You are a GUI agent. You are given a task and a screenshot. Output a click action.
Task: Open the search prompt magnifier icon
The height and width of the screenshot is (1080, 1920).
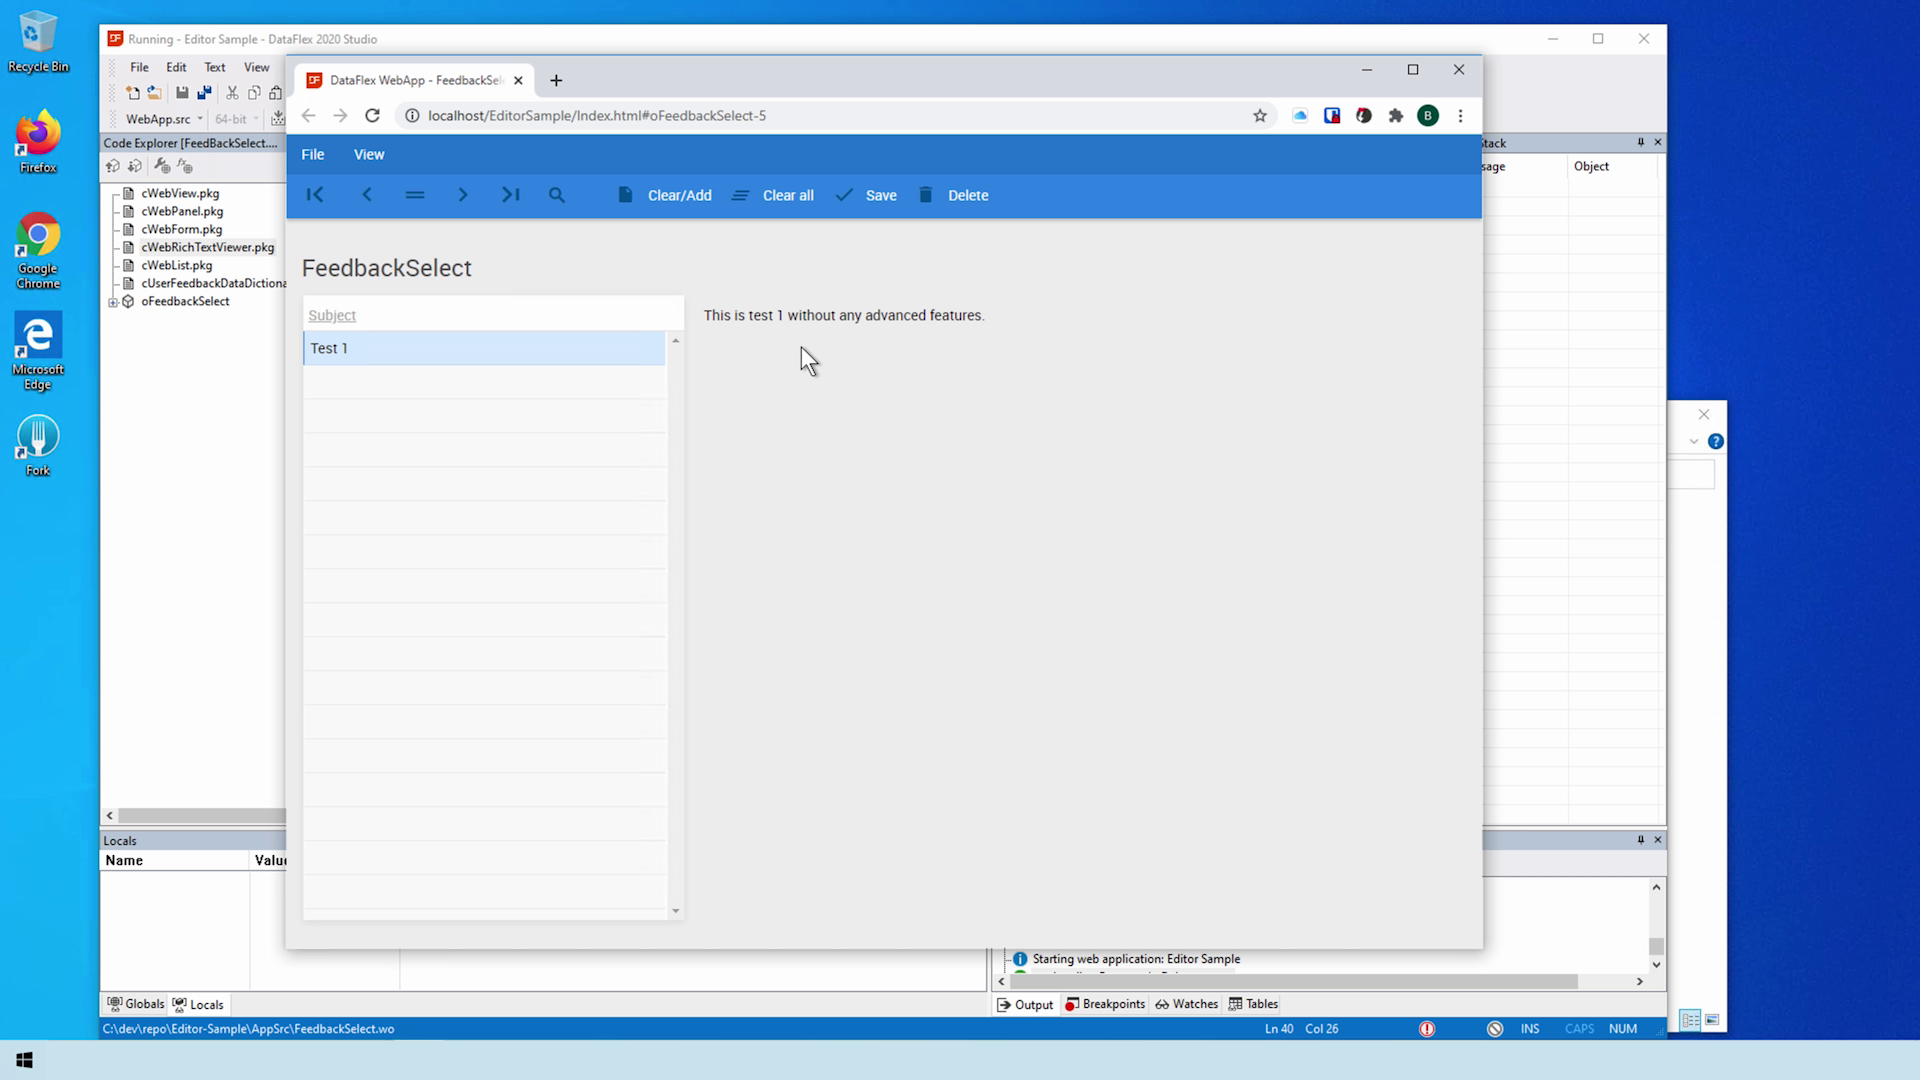point(557,195)
